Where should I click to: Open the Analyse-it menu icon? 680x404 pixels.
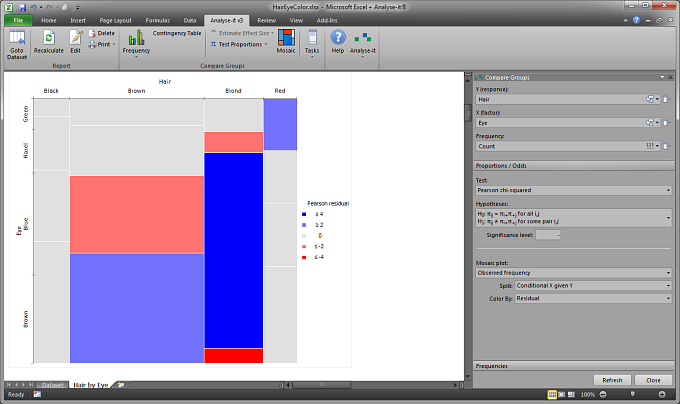coord(363,43)
